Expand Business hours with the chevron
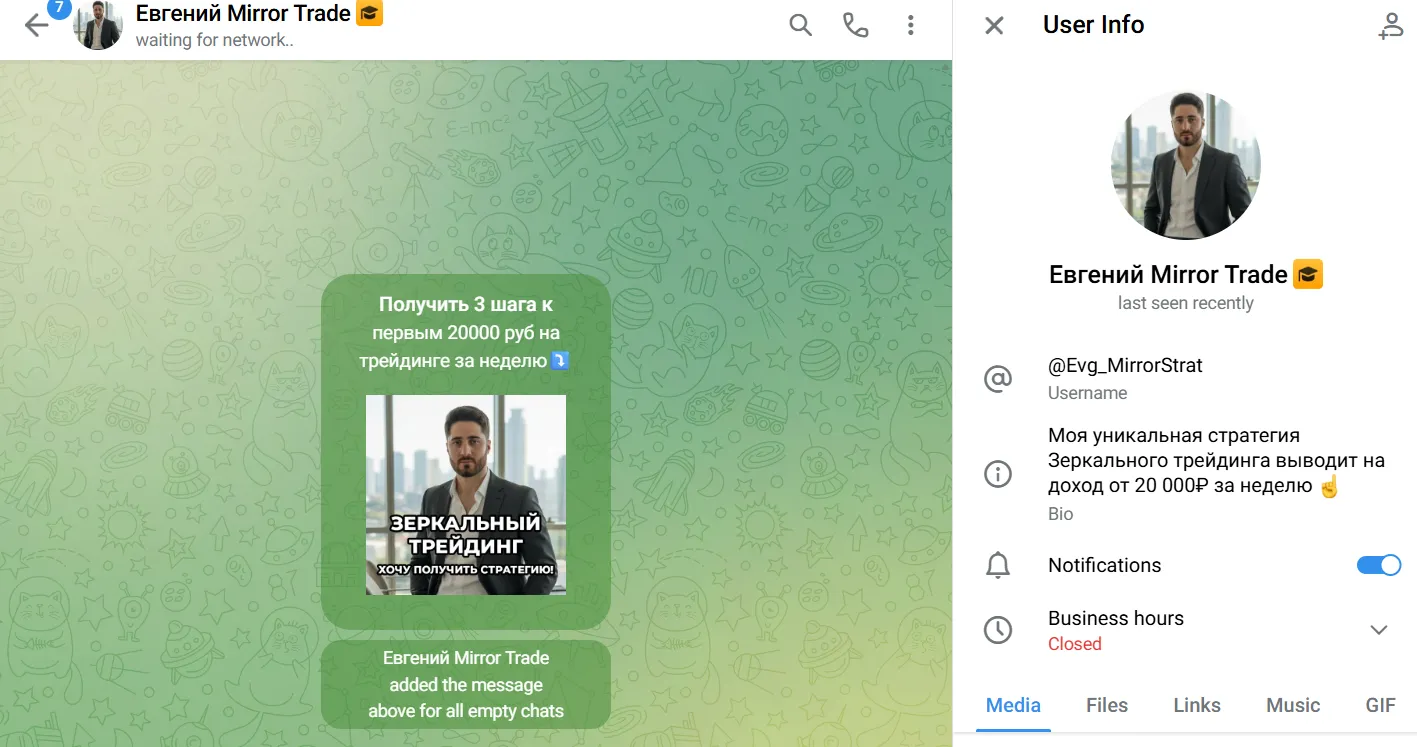The image size is (1417, 747). (x=1379, y=630)
